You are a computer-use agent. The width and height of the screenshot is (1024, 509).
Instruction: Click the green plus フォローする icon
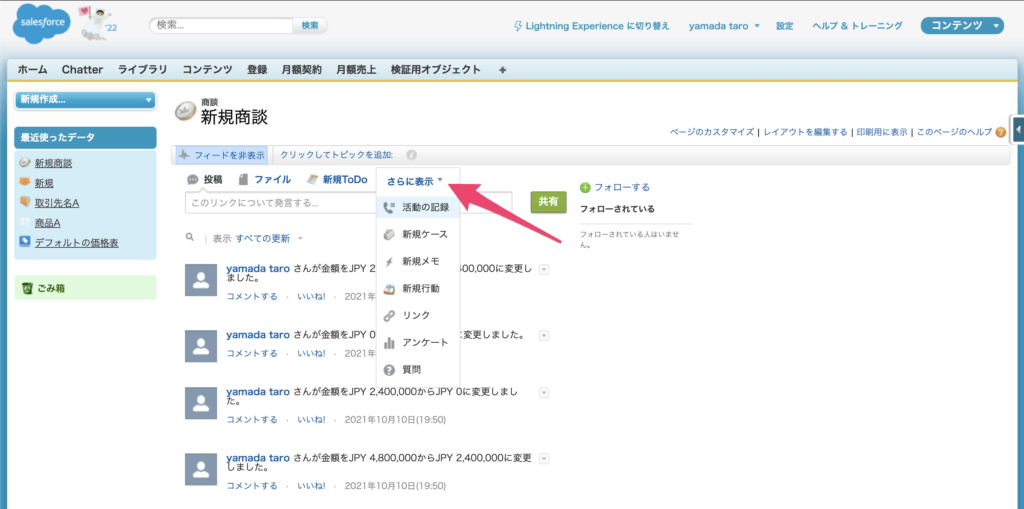coord(585,188)
